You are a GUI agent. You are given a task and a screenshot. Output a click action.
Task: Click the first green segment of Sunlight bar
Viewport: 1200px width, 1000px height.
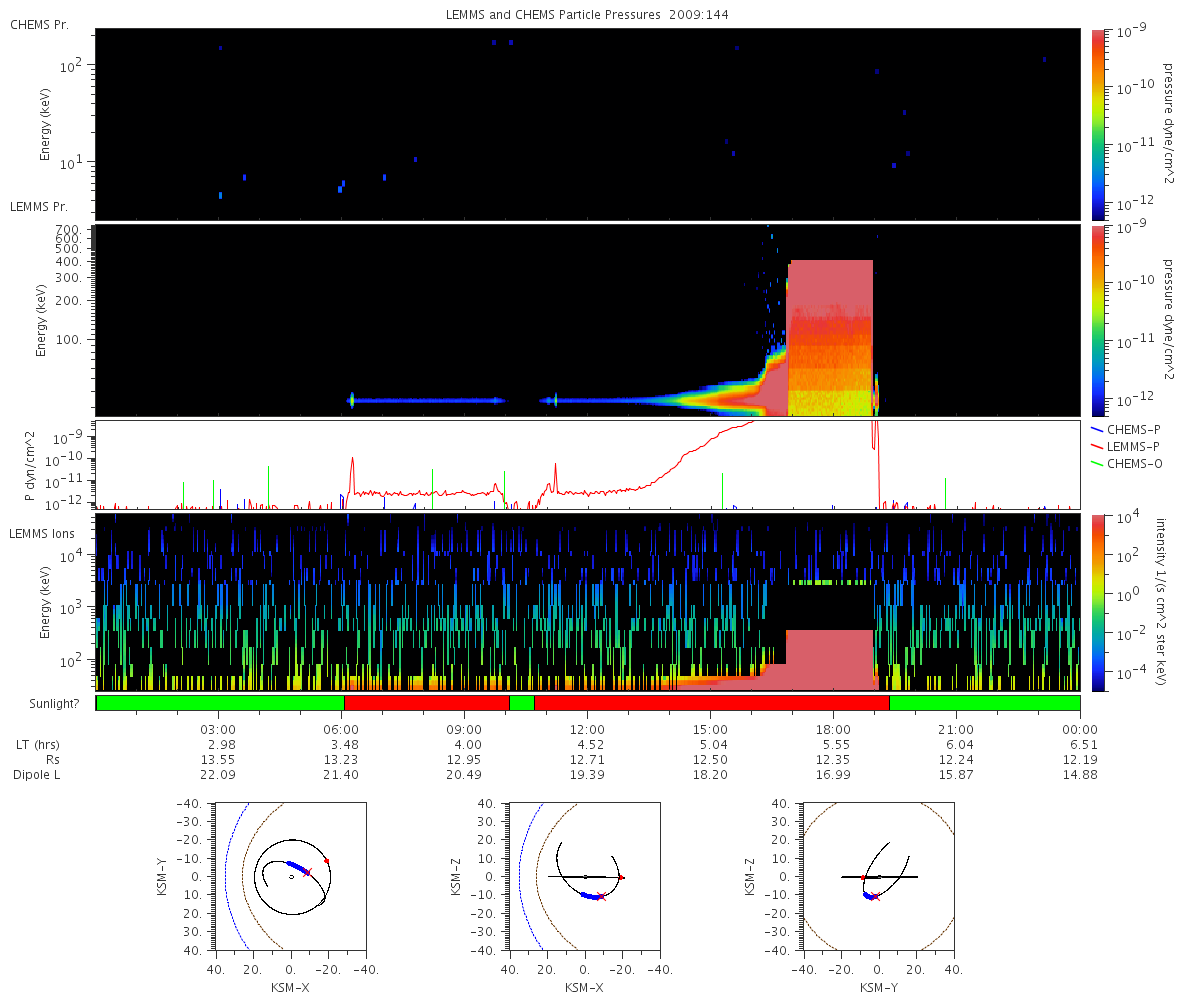coord(220,703)
